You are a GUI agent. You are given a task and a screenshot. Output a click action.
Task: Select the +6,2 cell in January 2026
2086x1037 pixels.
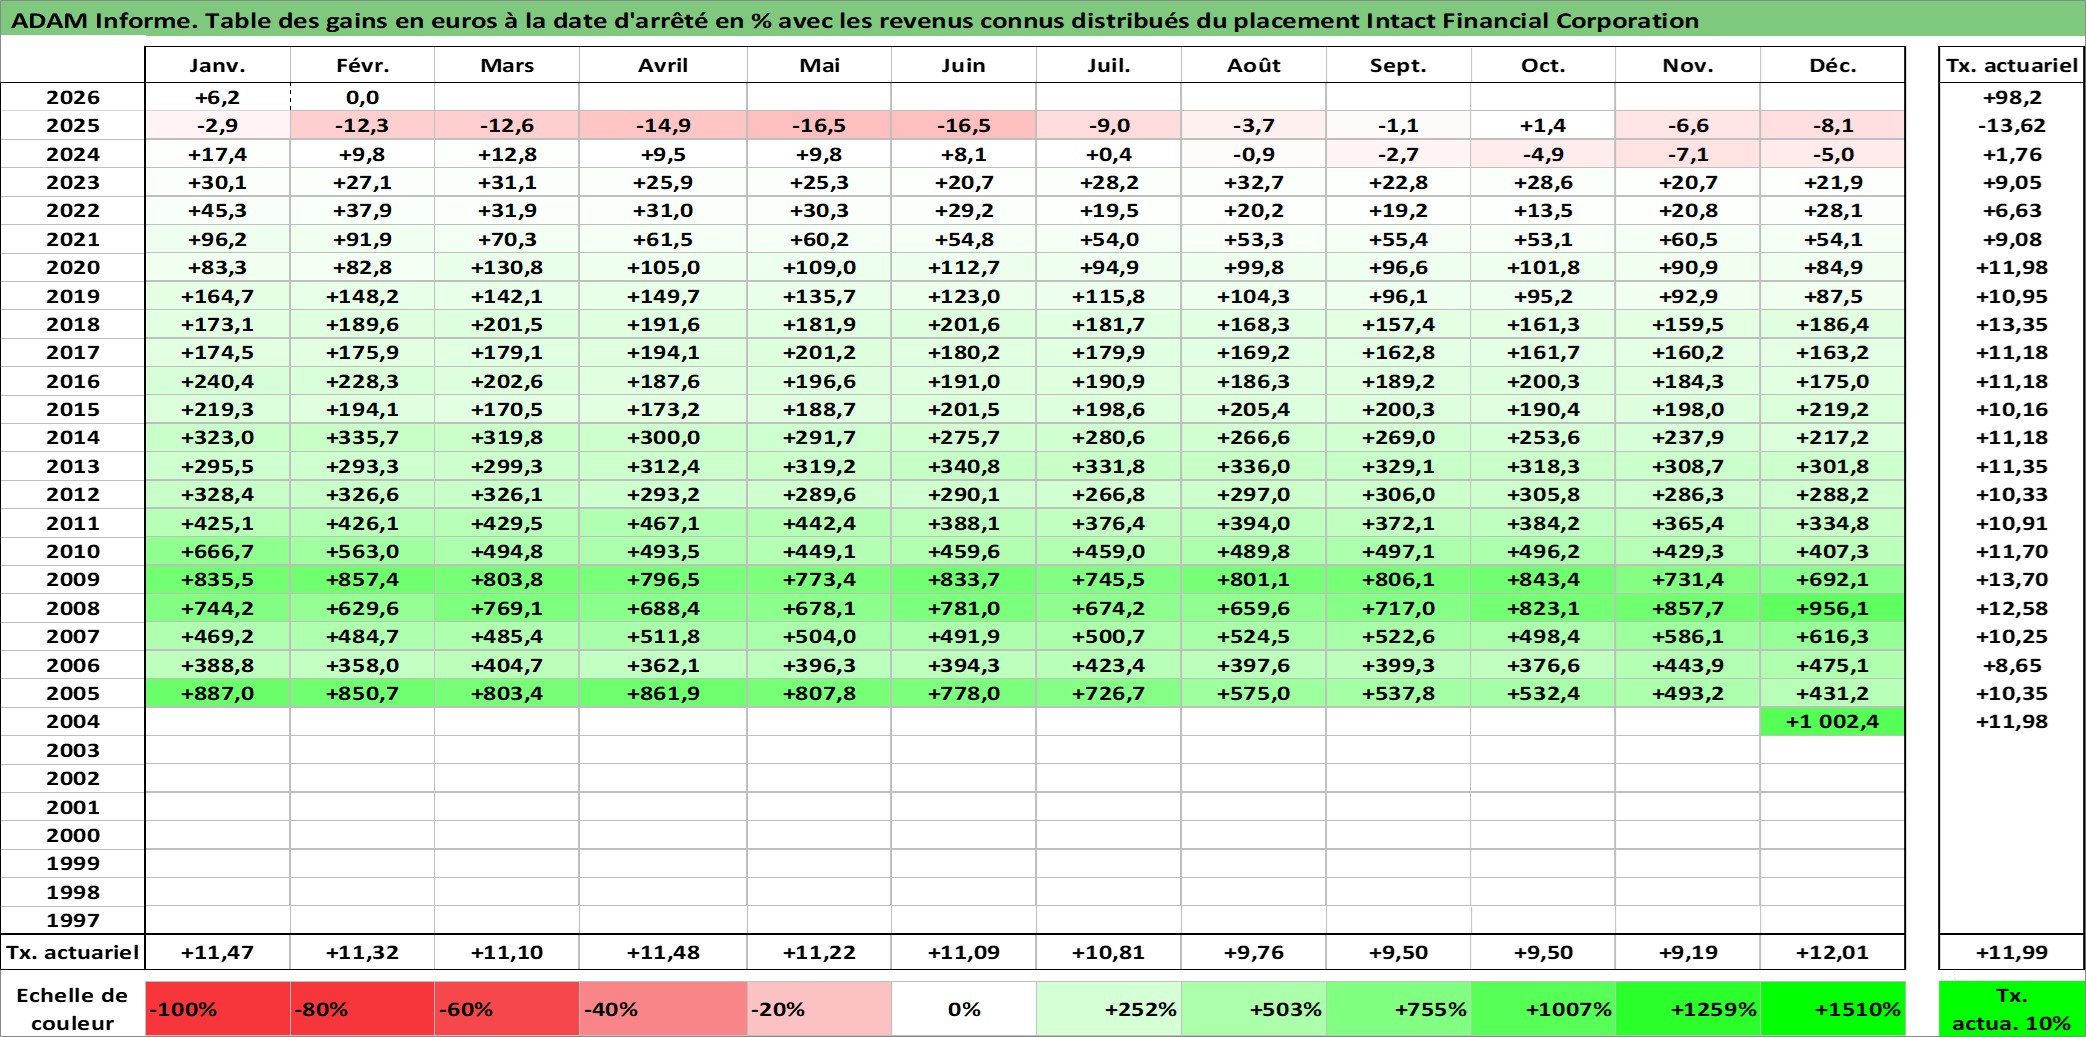click(218, 97)
